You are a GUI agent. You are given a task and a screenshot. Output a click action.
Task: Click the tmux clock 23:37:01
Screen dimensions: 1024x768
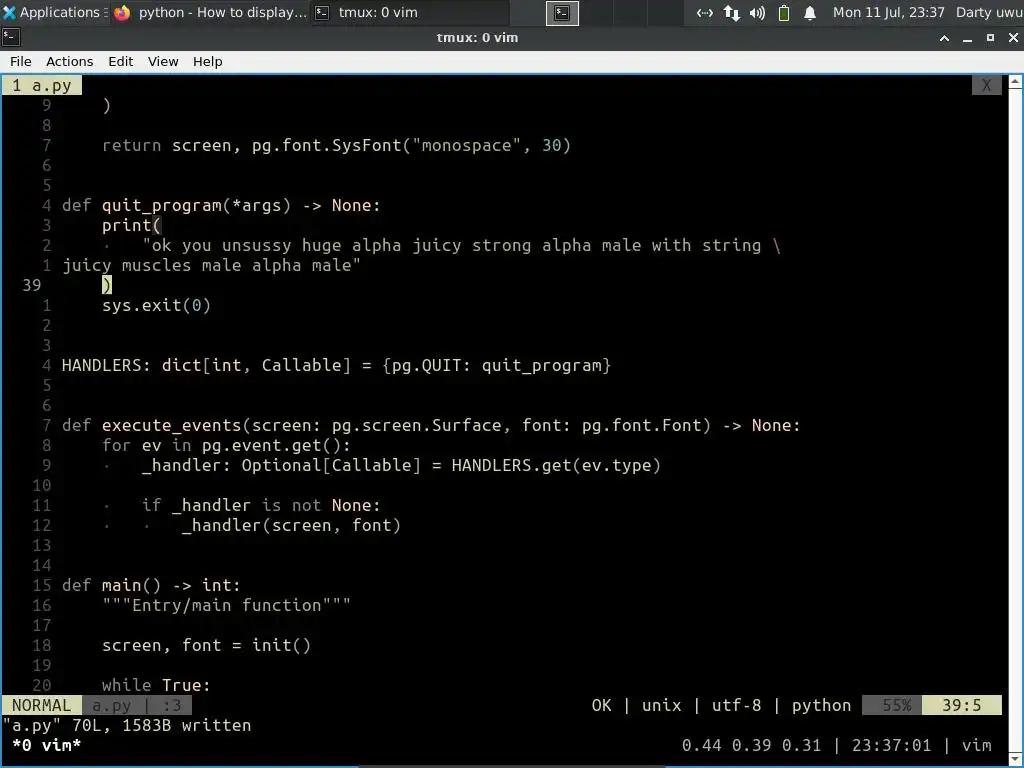[x=891, y=745]
